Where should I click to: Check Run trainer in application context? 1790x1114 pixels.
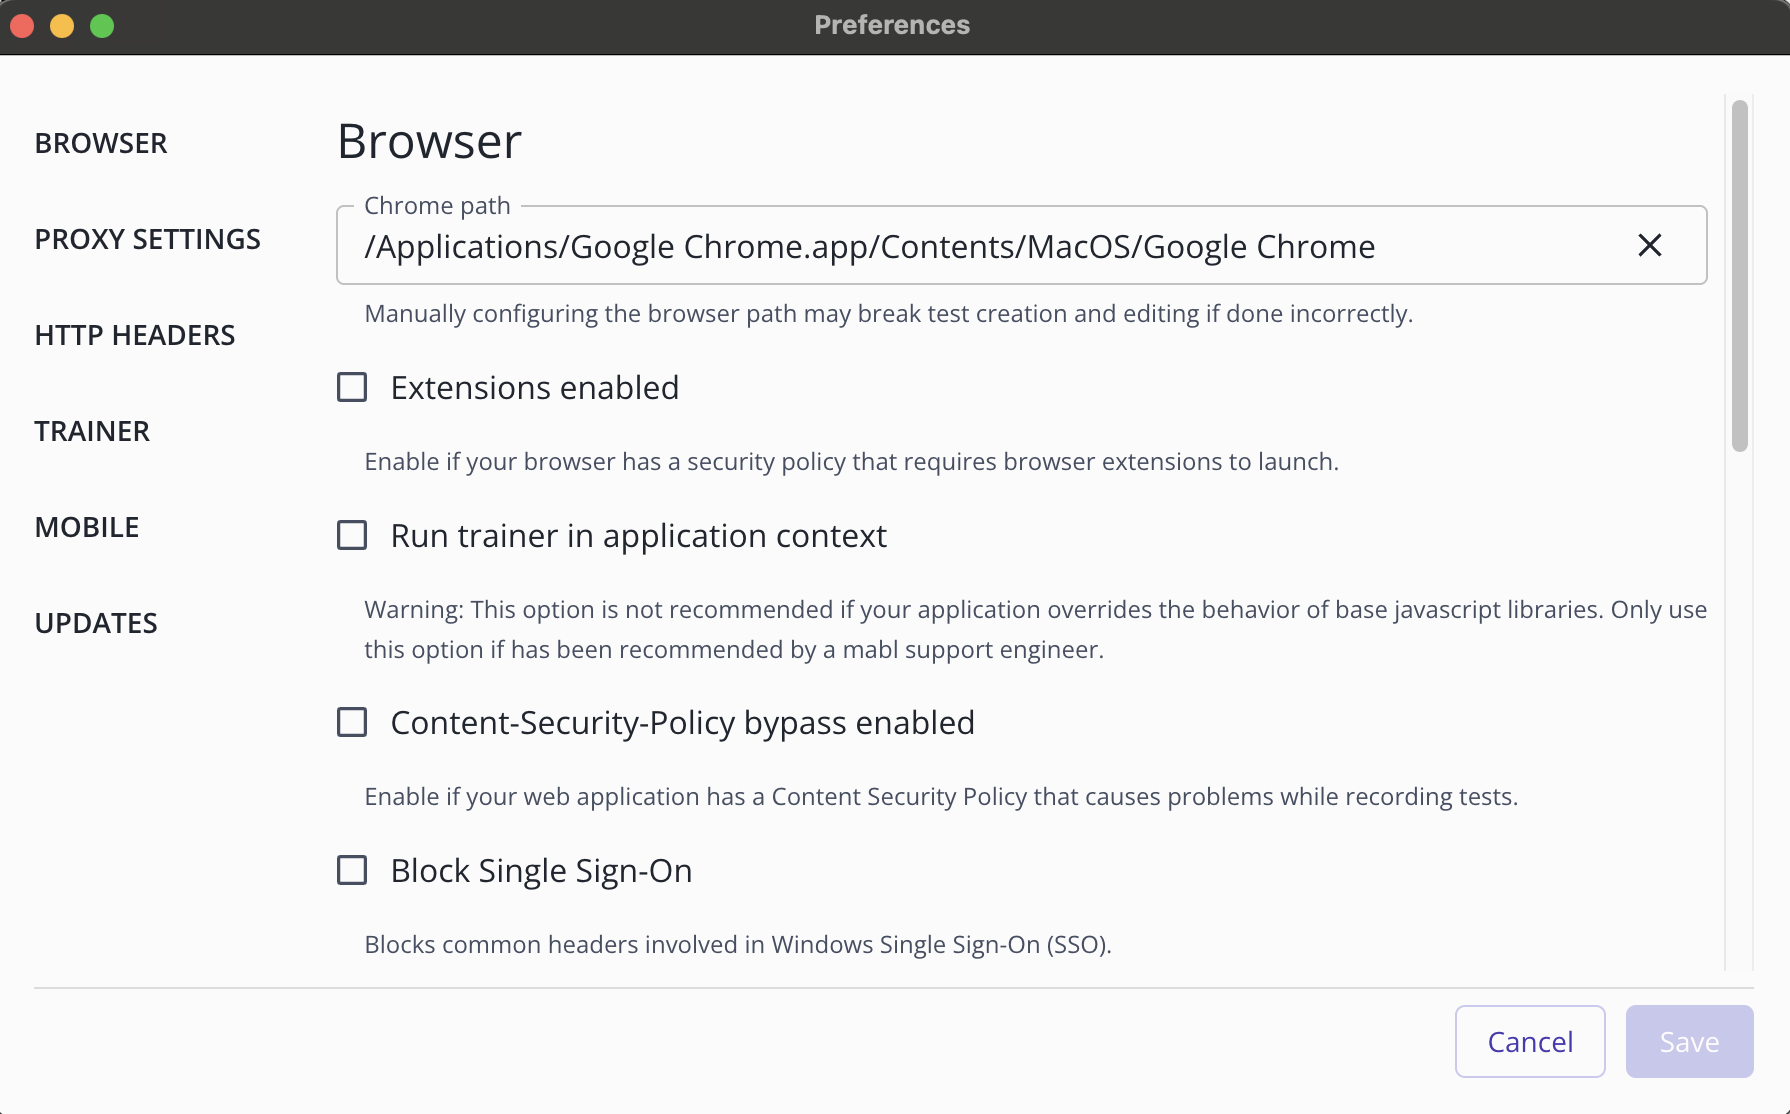[351, 536]
